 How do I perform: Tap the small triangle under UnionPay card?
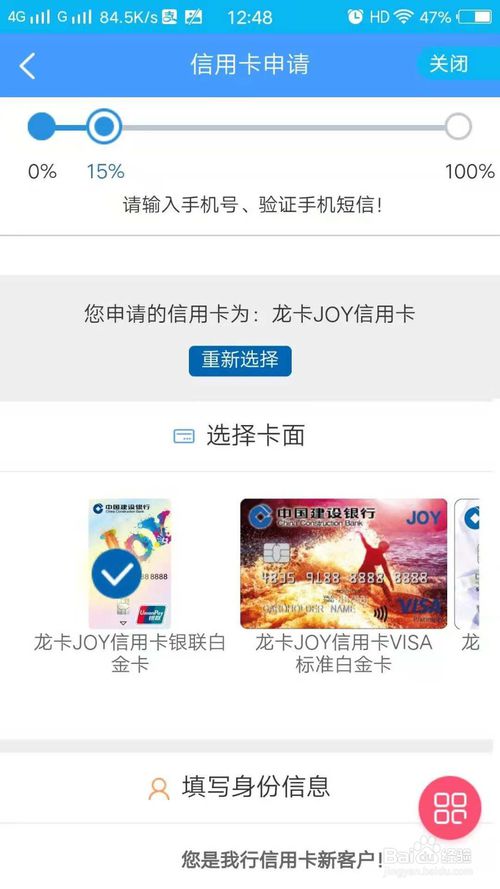[x=124, y=624]
